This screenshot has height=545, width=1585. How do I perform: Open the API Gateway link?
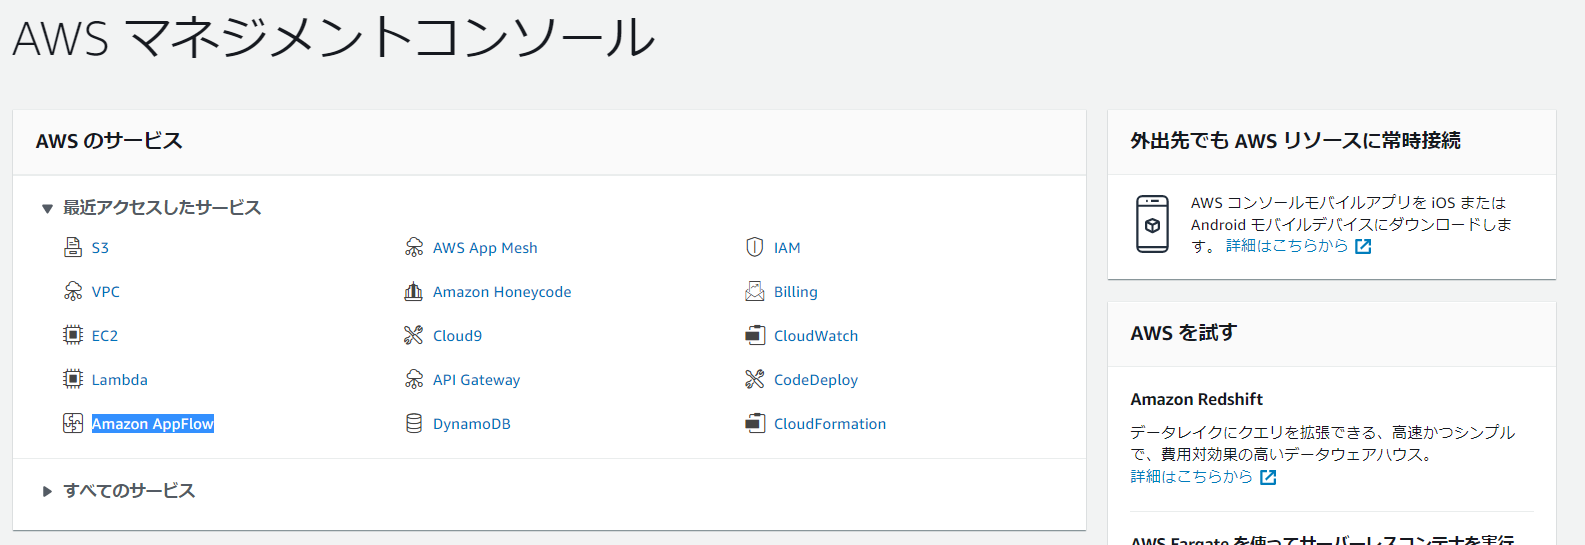(x=476, y=380)
